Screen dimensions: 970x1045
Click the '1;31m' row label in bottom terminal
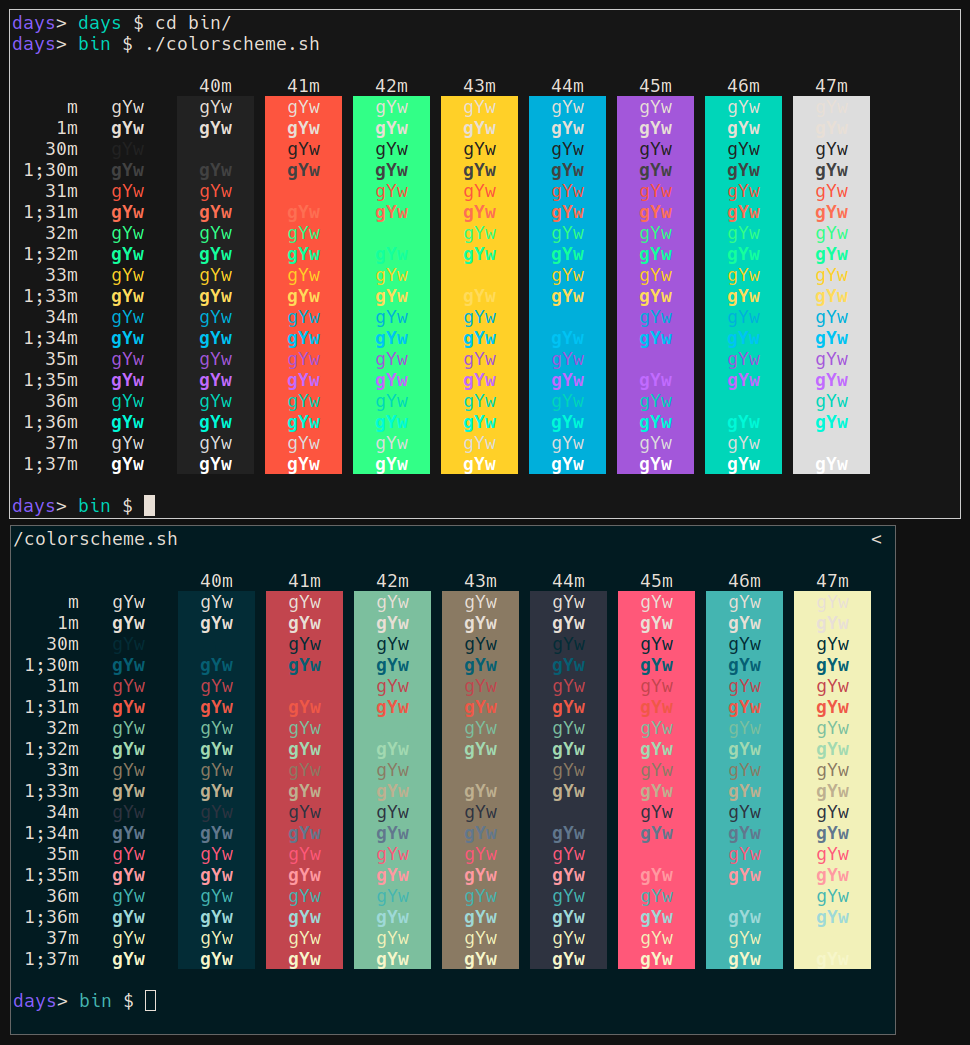tap(52, 707)
